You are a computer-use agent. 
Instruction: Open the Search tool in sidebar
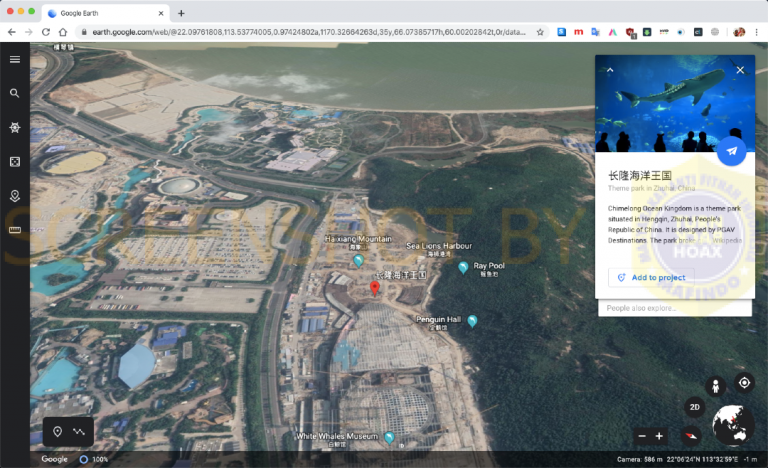[x=15, y=93]
